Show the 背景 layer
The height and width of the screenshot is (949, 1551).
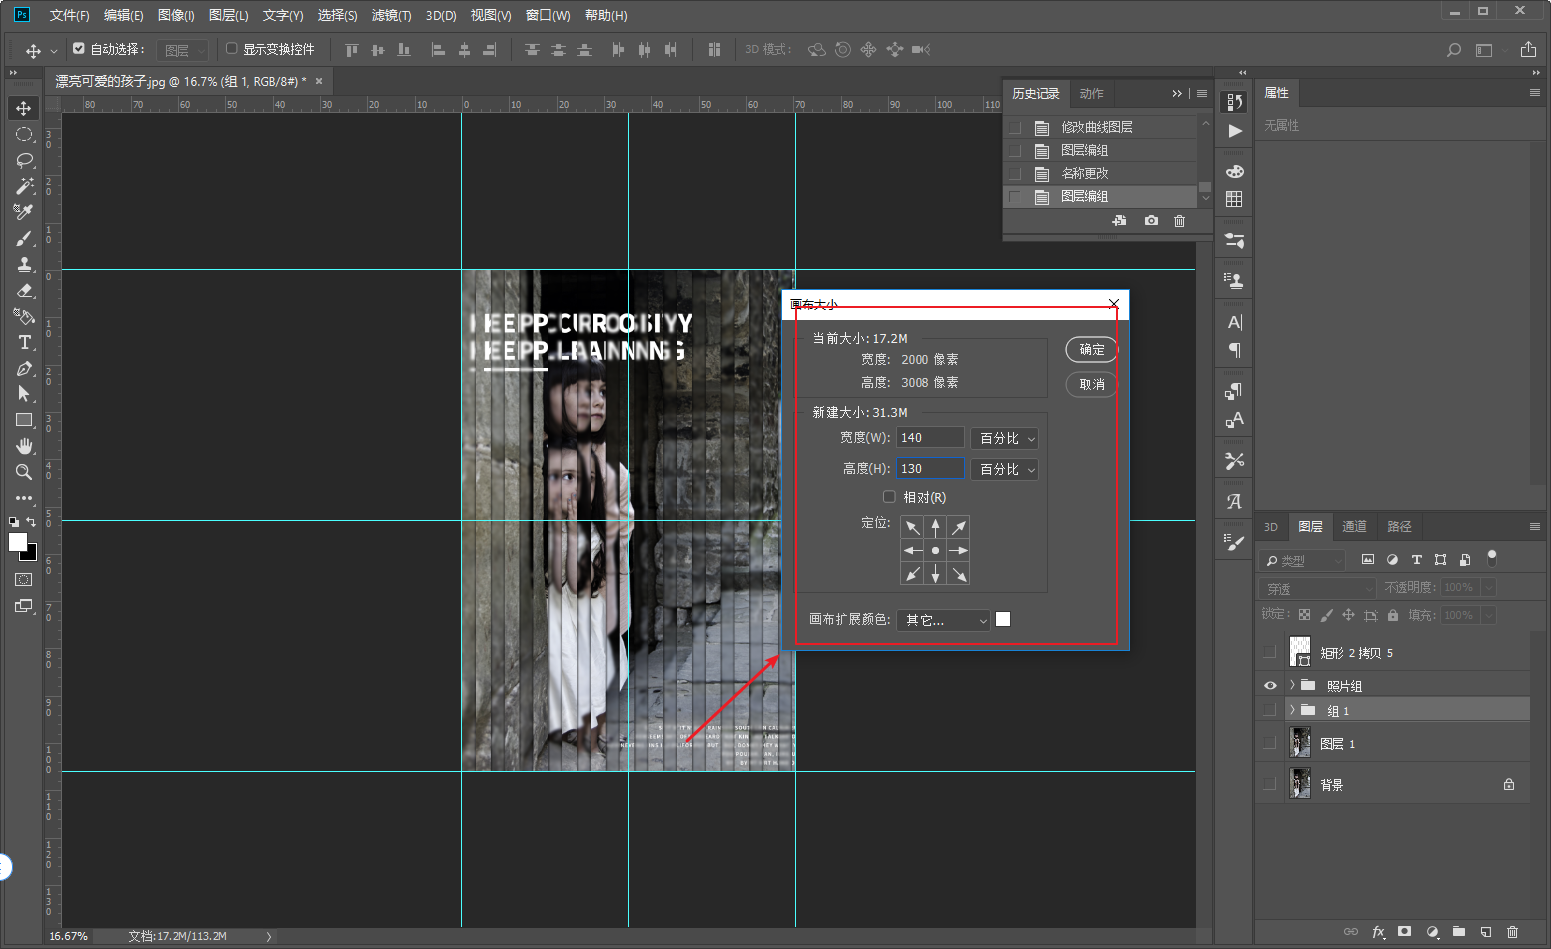[x=1270, y=784]
